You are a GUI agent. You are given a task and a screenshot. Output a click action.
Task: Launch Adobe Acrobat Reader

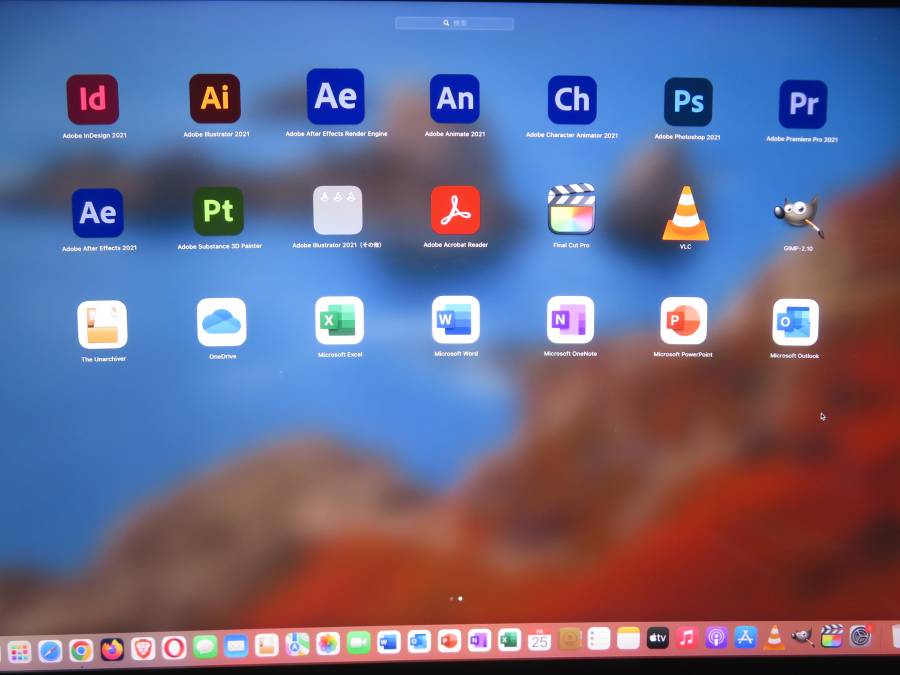click(455, 210)
